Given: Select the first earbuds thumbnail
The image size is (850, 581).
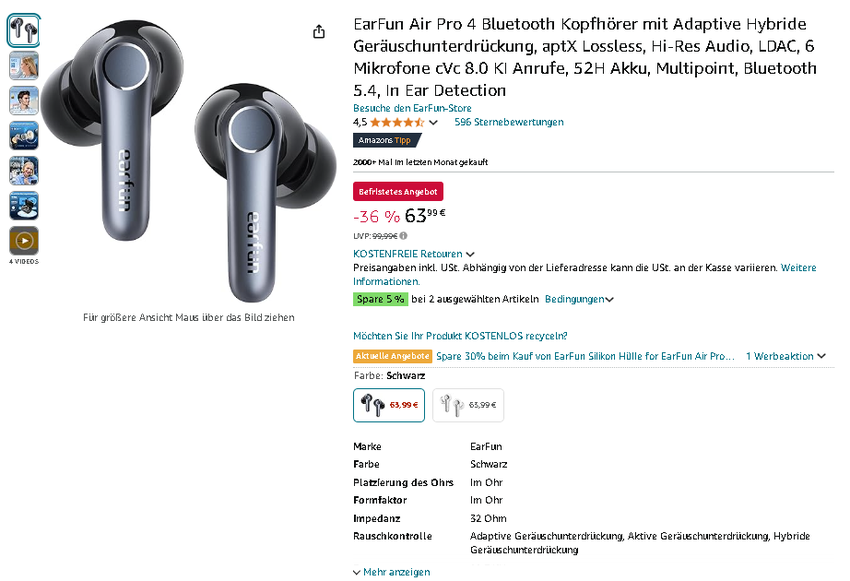Looking at the screenshot, I should [x=24, y=31].
